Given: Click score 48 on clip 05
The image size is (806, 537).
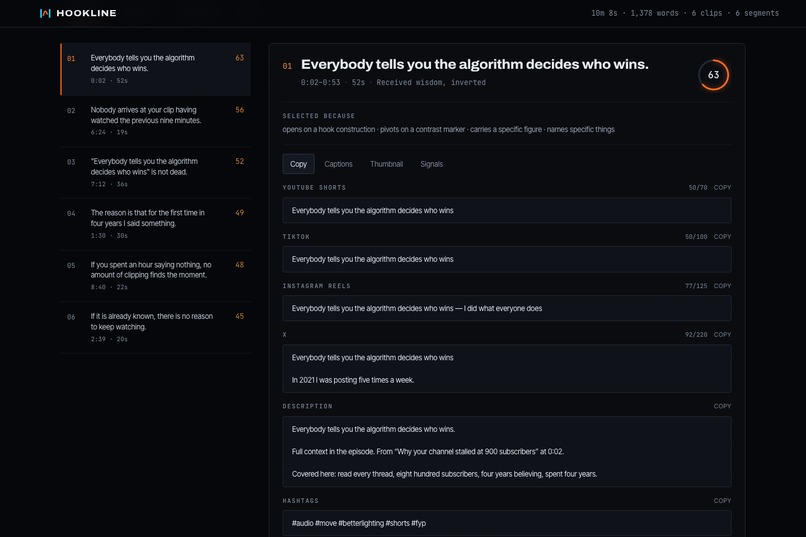Looking at the screenshot, I should click(x=240, y=265).
